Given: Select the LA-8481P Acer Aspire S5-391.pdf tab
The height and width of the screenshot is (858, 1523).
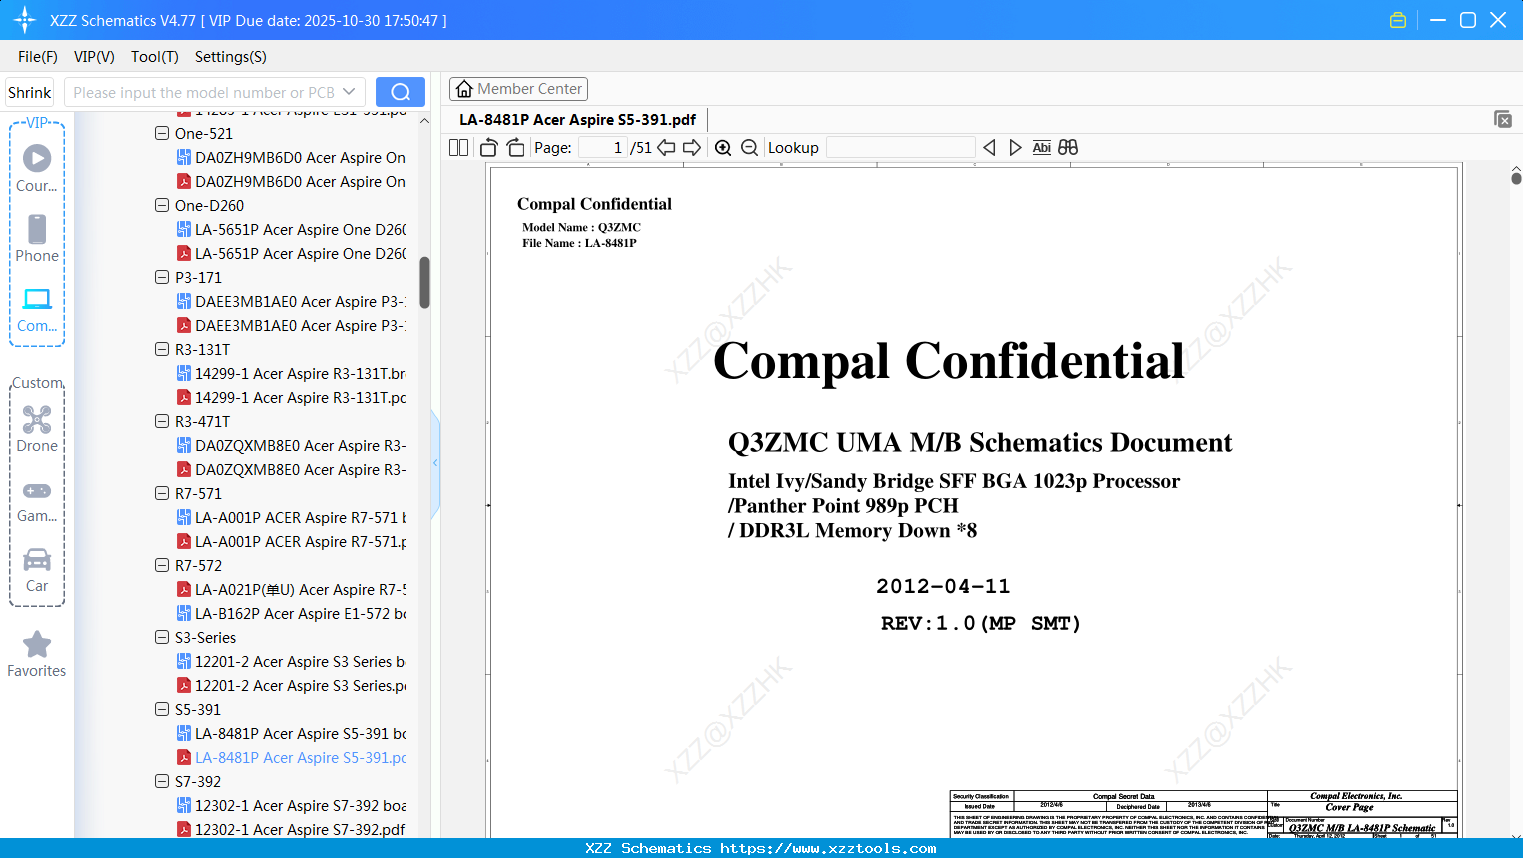Looking at the screenshot, I should (578, 120).
